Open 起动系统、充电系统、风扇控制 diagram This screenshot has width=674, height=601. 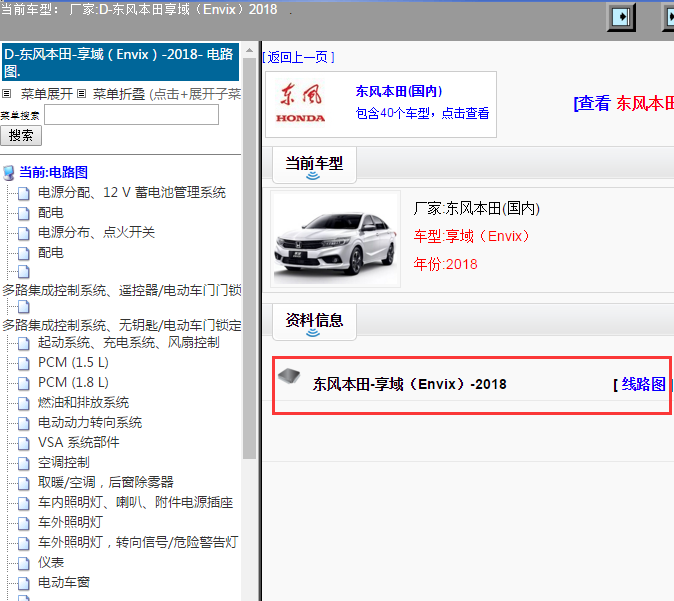point(129,342)
